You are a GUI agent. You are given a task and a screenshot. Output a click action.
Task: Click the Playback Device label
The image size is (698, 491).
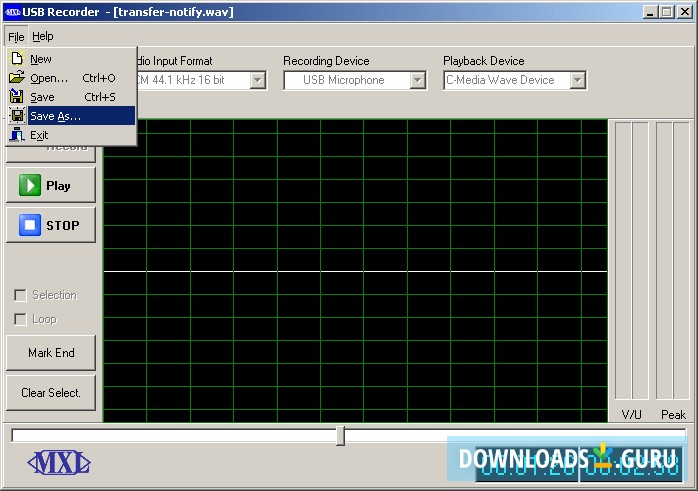tap(483, 61)
